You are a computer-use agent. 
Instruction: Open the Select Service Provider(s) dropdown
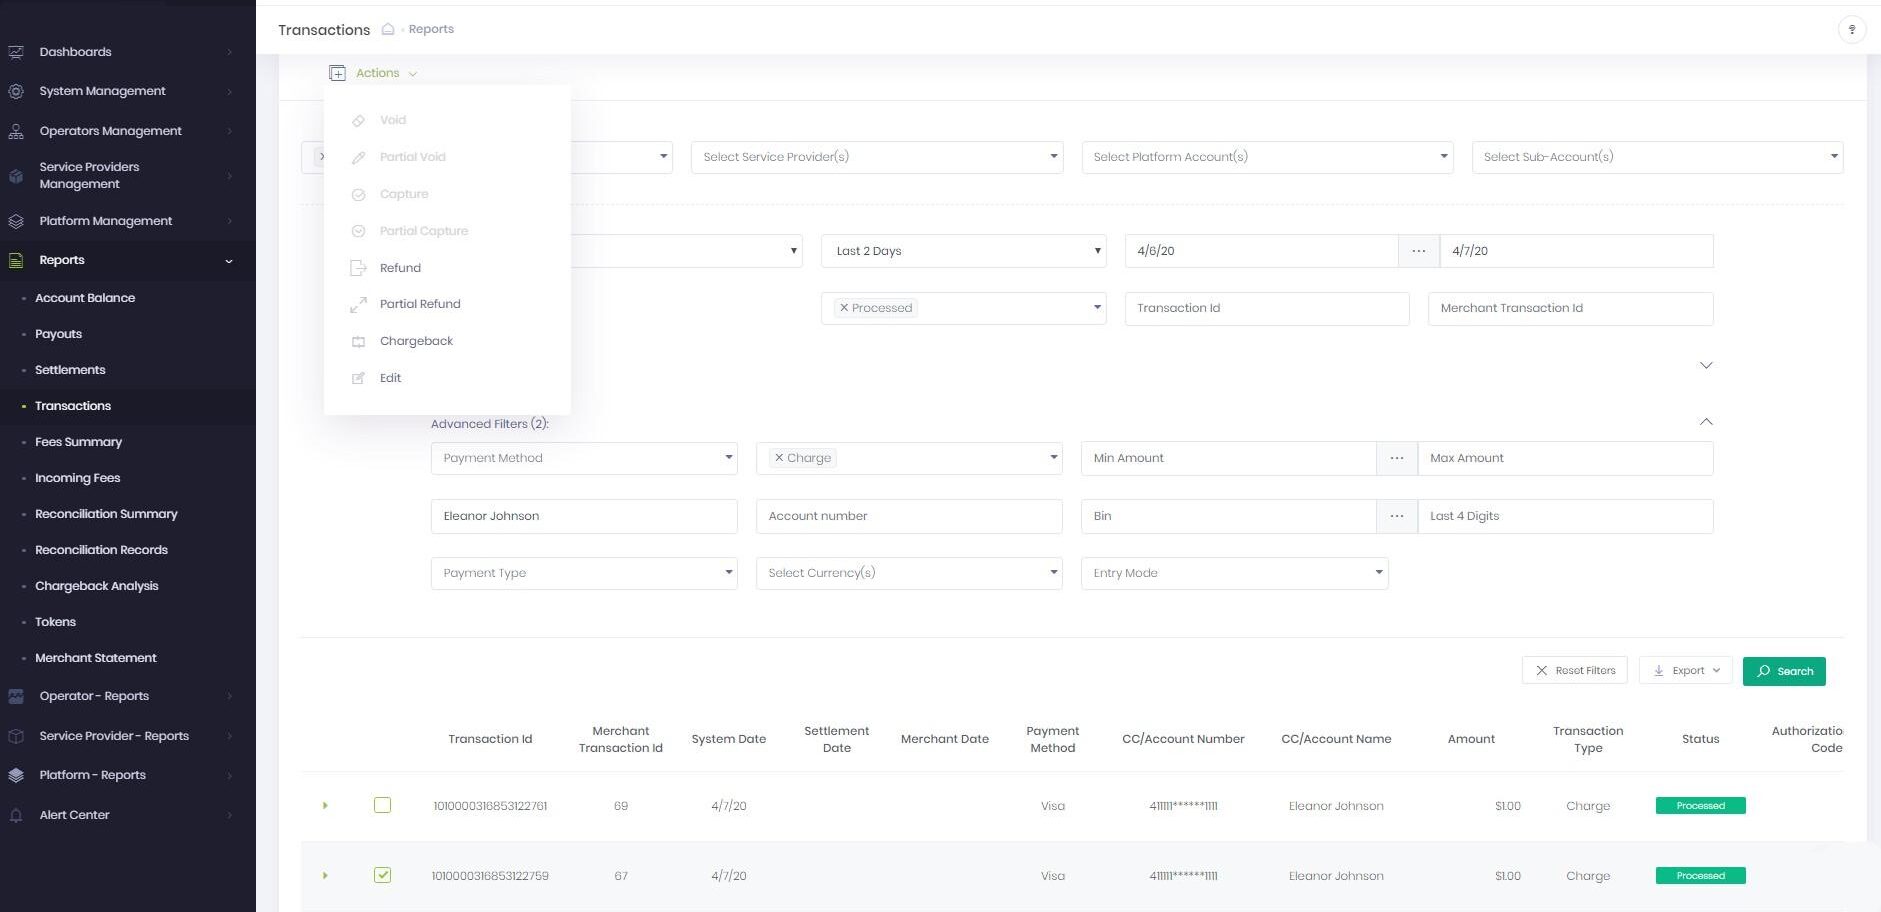tap(876, 157)
